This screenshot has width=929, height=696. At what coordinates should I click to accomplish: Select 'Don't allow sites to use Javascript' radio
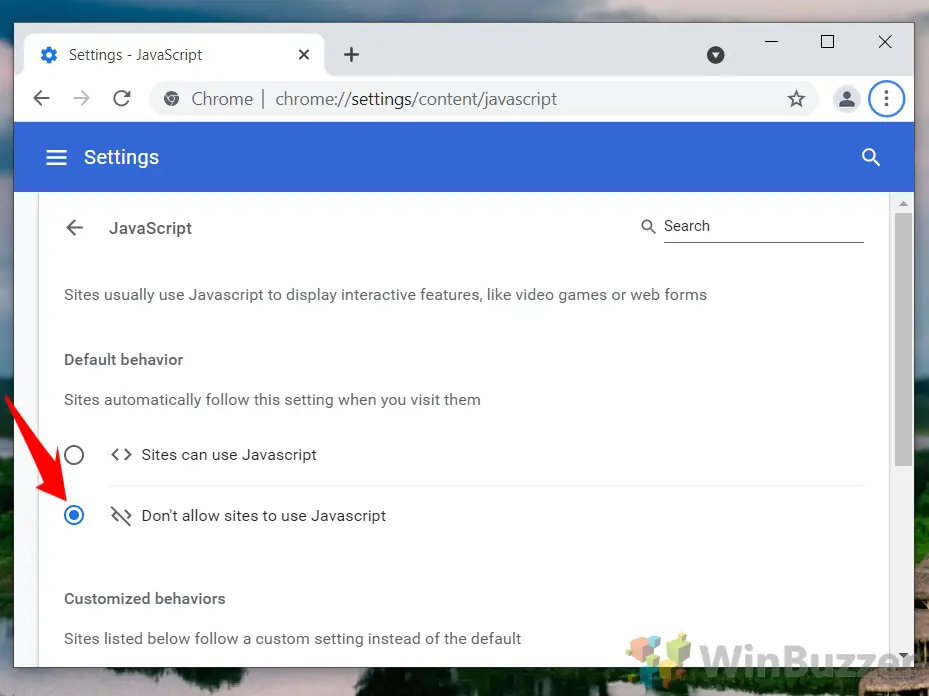point(74,516)
